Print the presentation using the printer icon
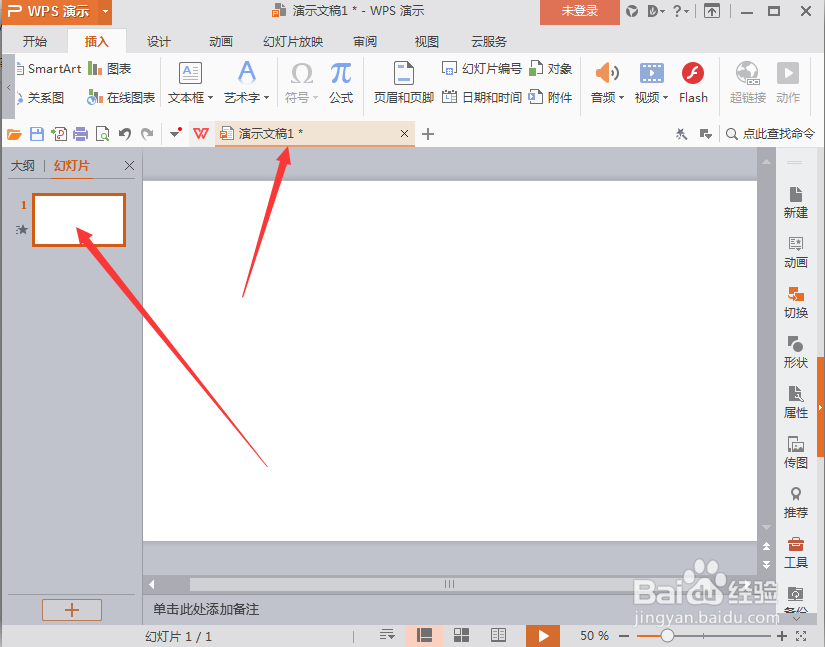Image resolution: width=825 pixels, height=647 pixels. [81, 134]
